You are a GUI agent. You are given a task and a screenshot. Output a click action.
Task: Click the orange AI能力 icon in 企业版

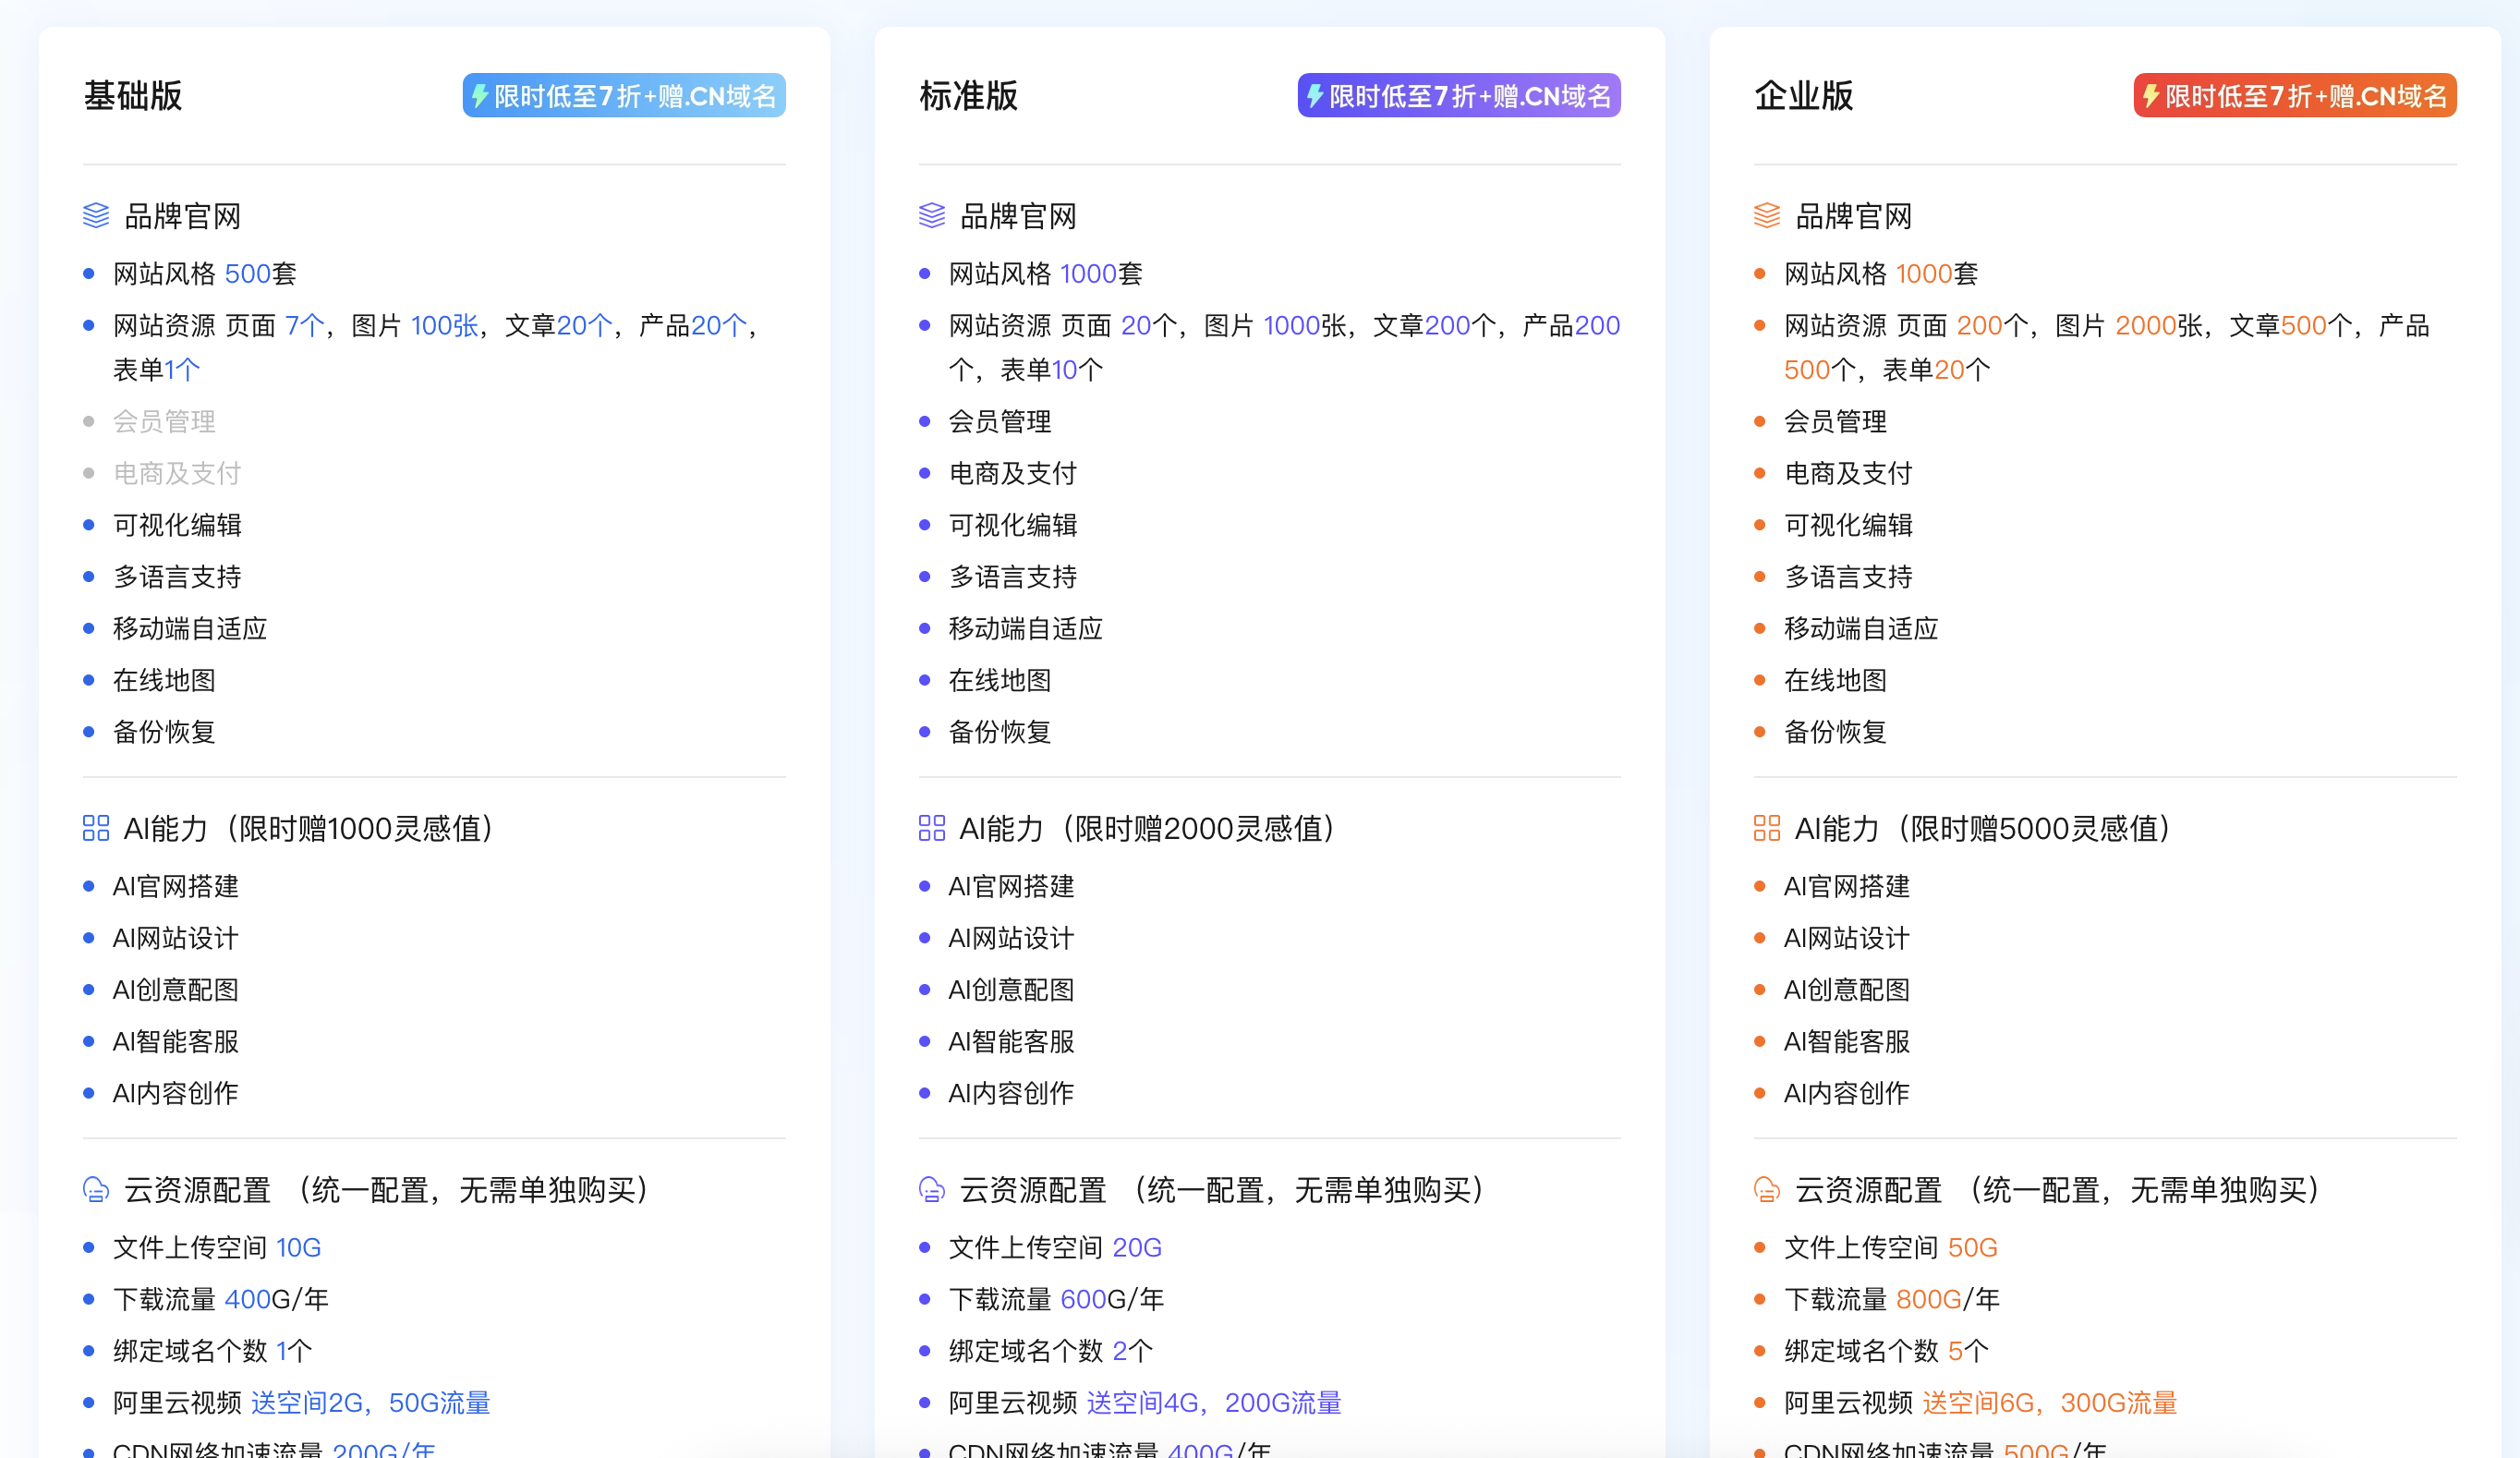coord(1766,827)
